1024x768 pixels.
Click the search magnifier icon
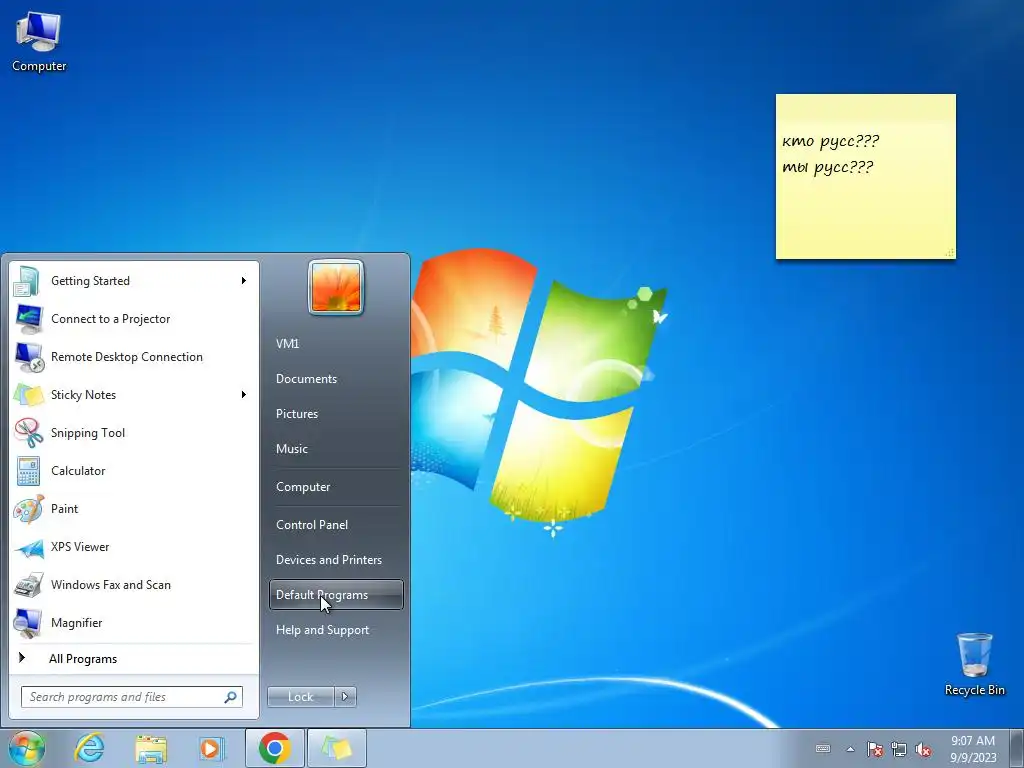pyautogui.click(x=231, y=697)
